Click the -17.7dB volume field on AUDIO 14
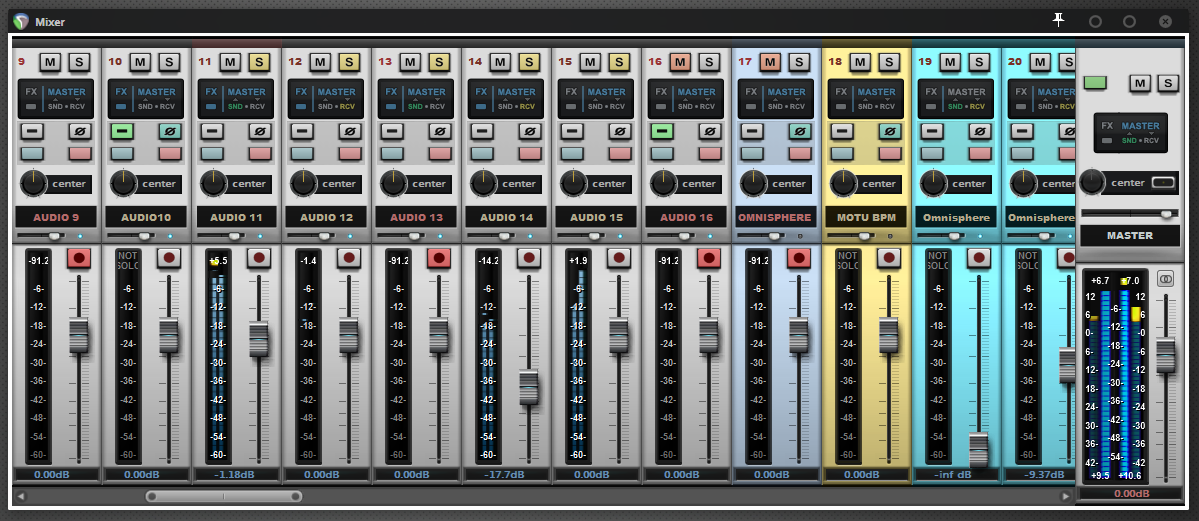The height and width of the screenshot is (521, 1199). 505,474
